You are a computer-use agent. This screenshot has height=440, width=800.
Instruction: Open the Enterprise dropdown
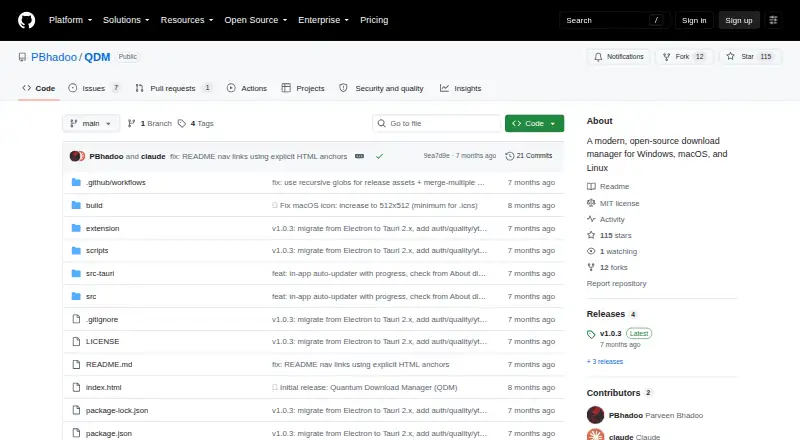pyautogui.click(x=323, y=20)
